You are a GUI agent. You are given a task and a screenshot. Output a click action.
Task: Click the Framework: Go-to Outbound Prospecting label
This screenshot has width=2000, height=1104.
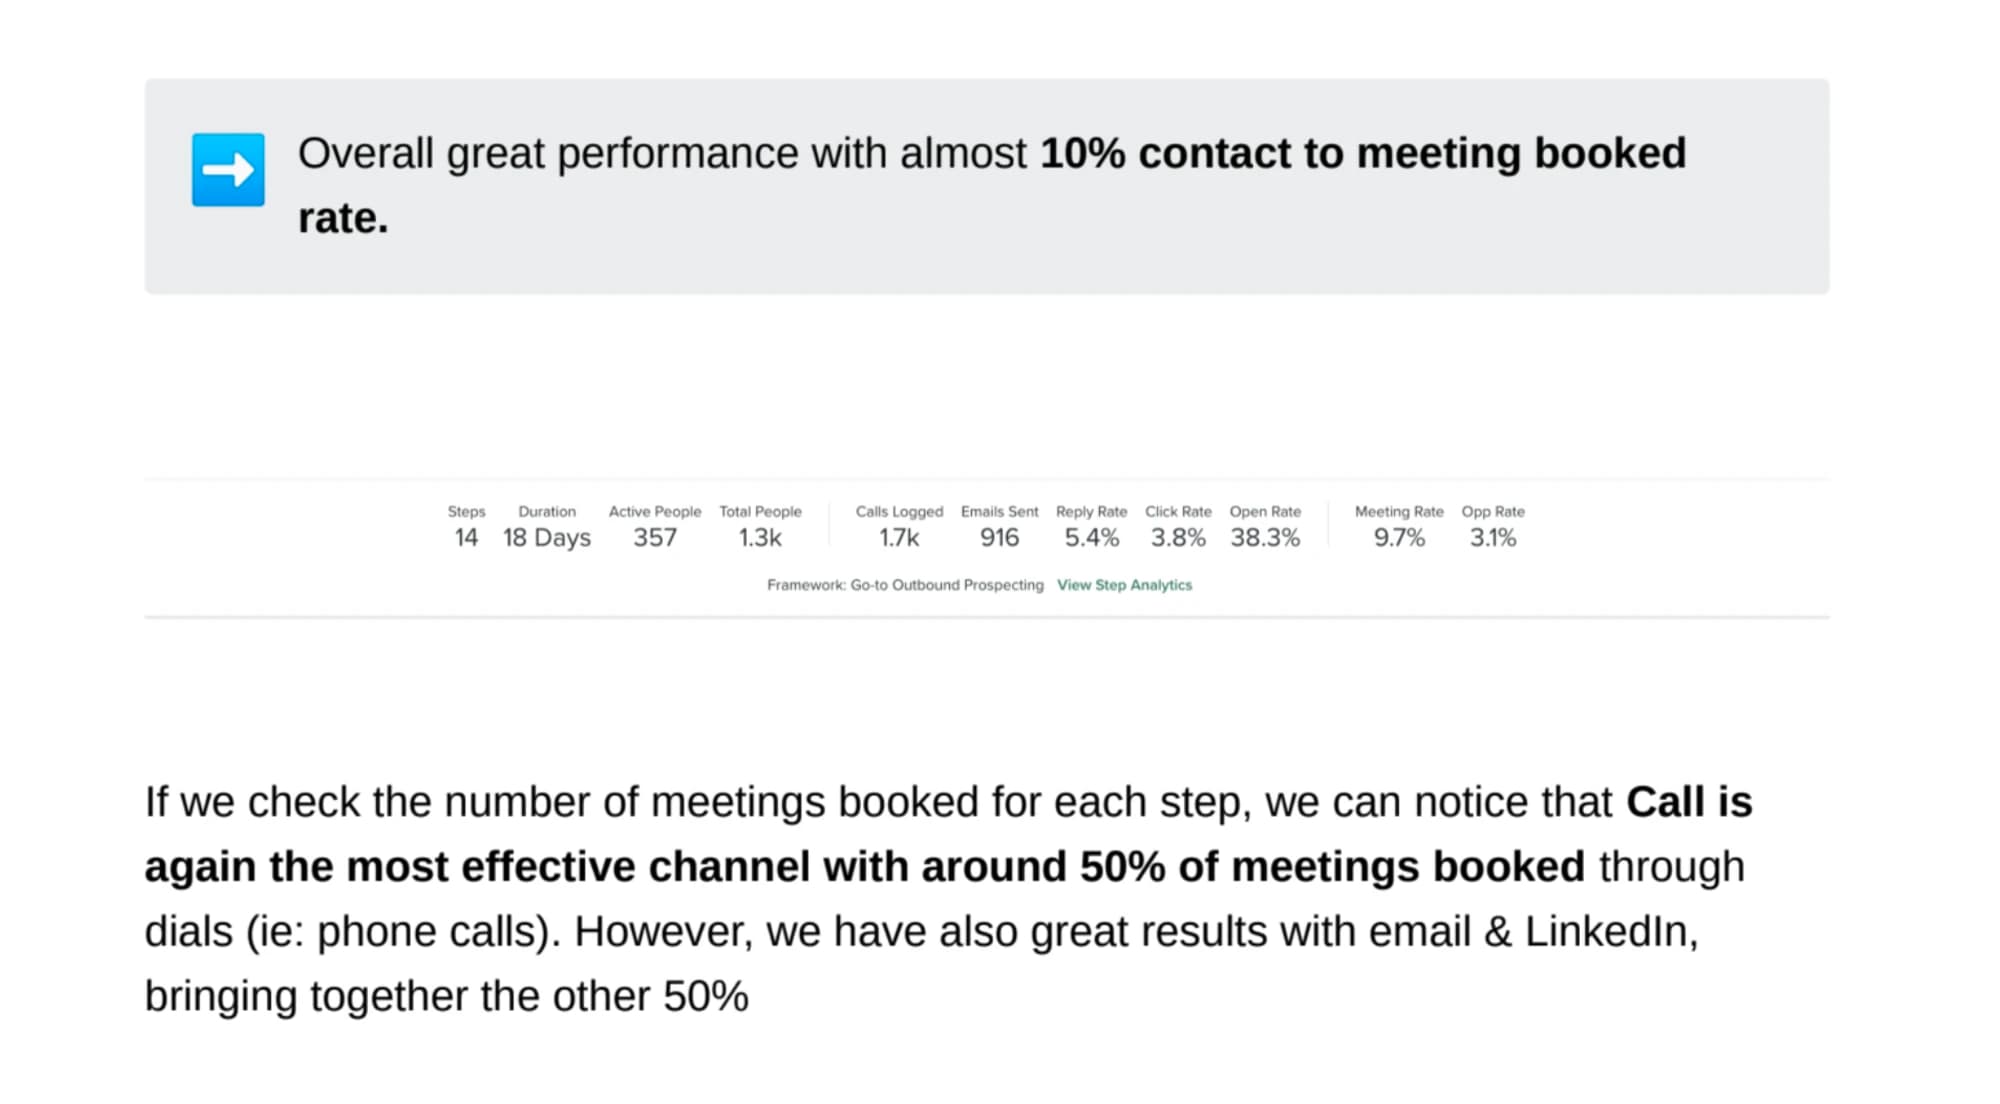tap(905, 585)
